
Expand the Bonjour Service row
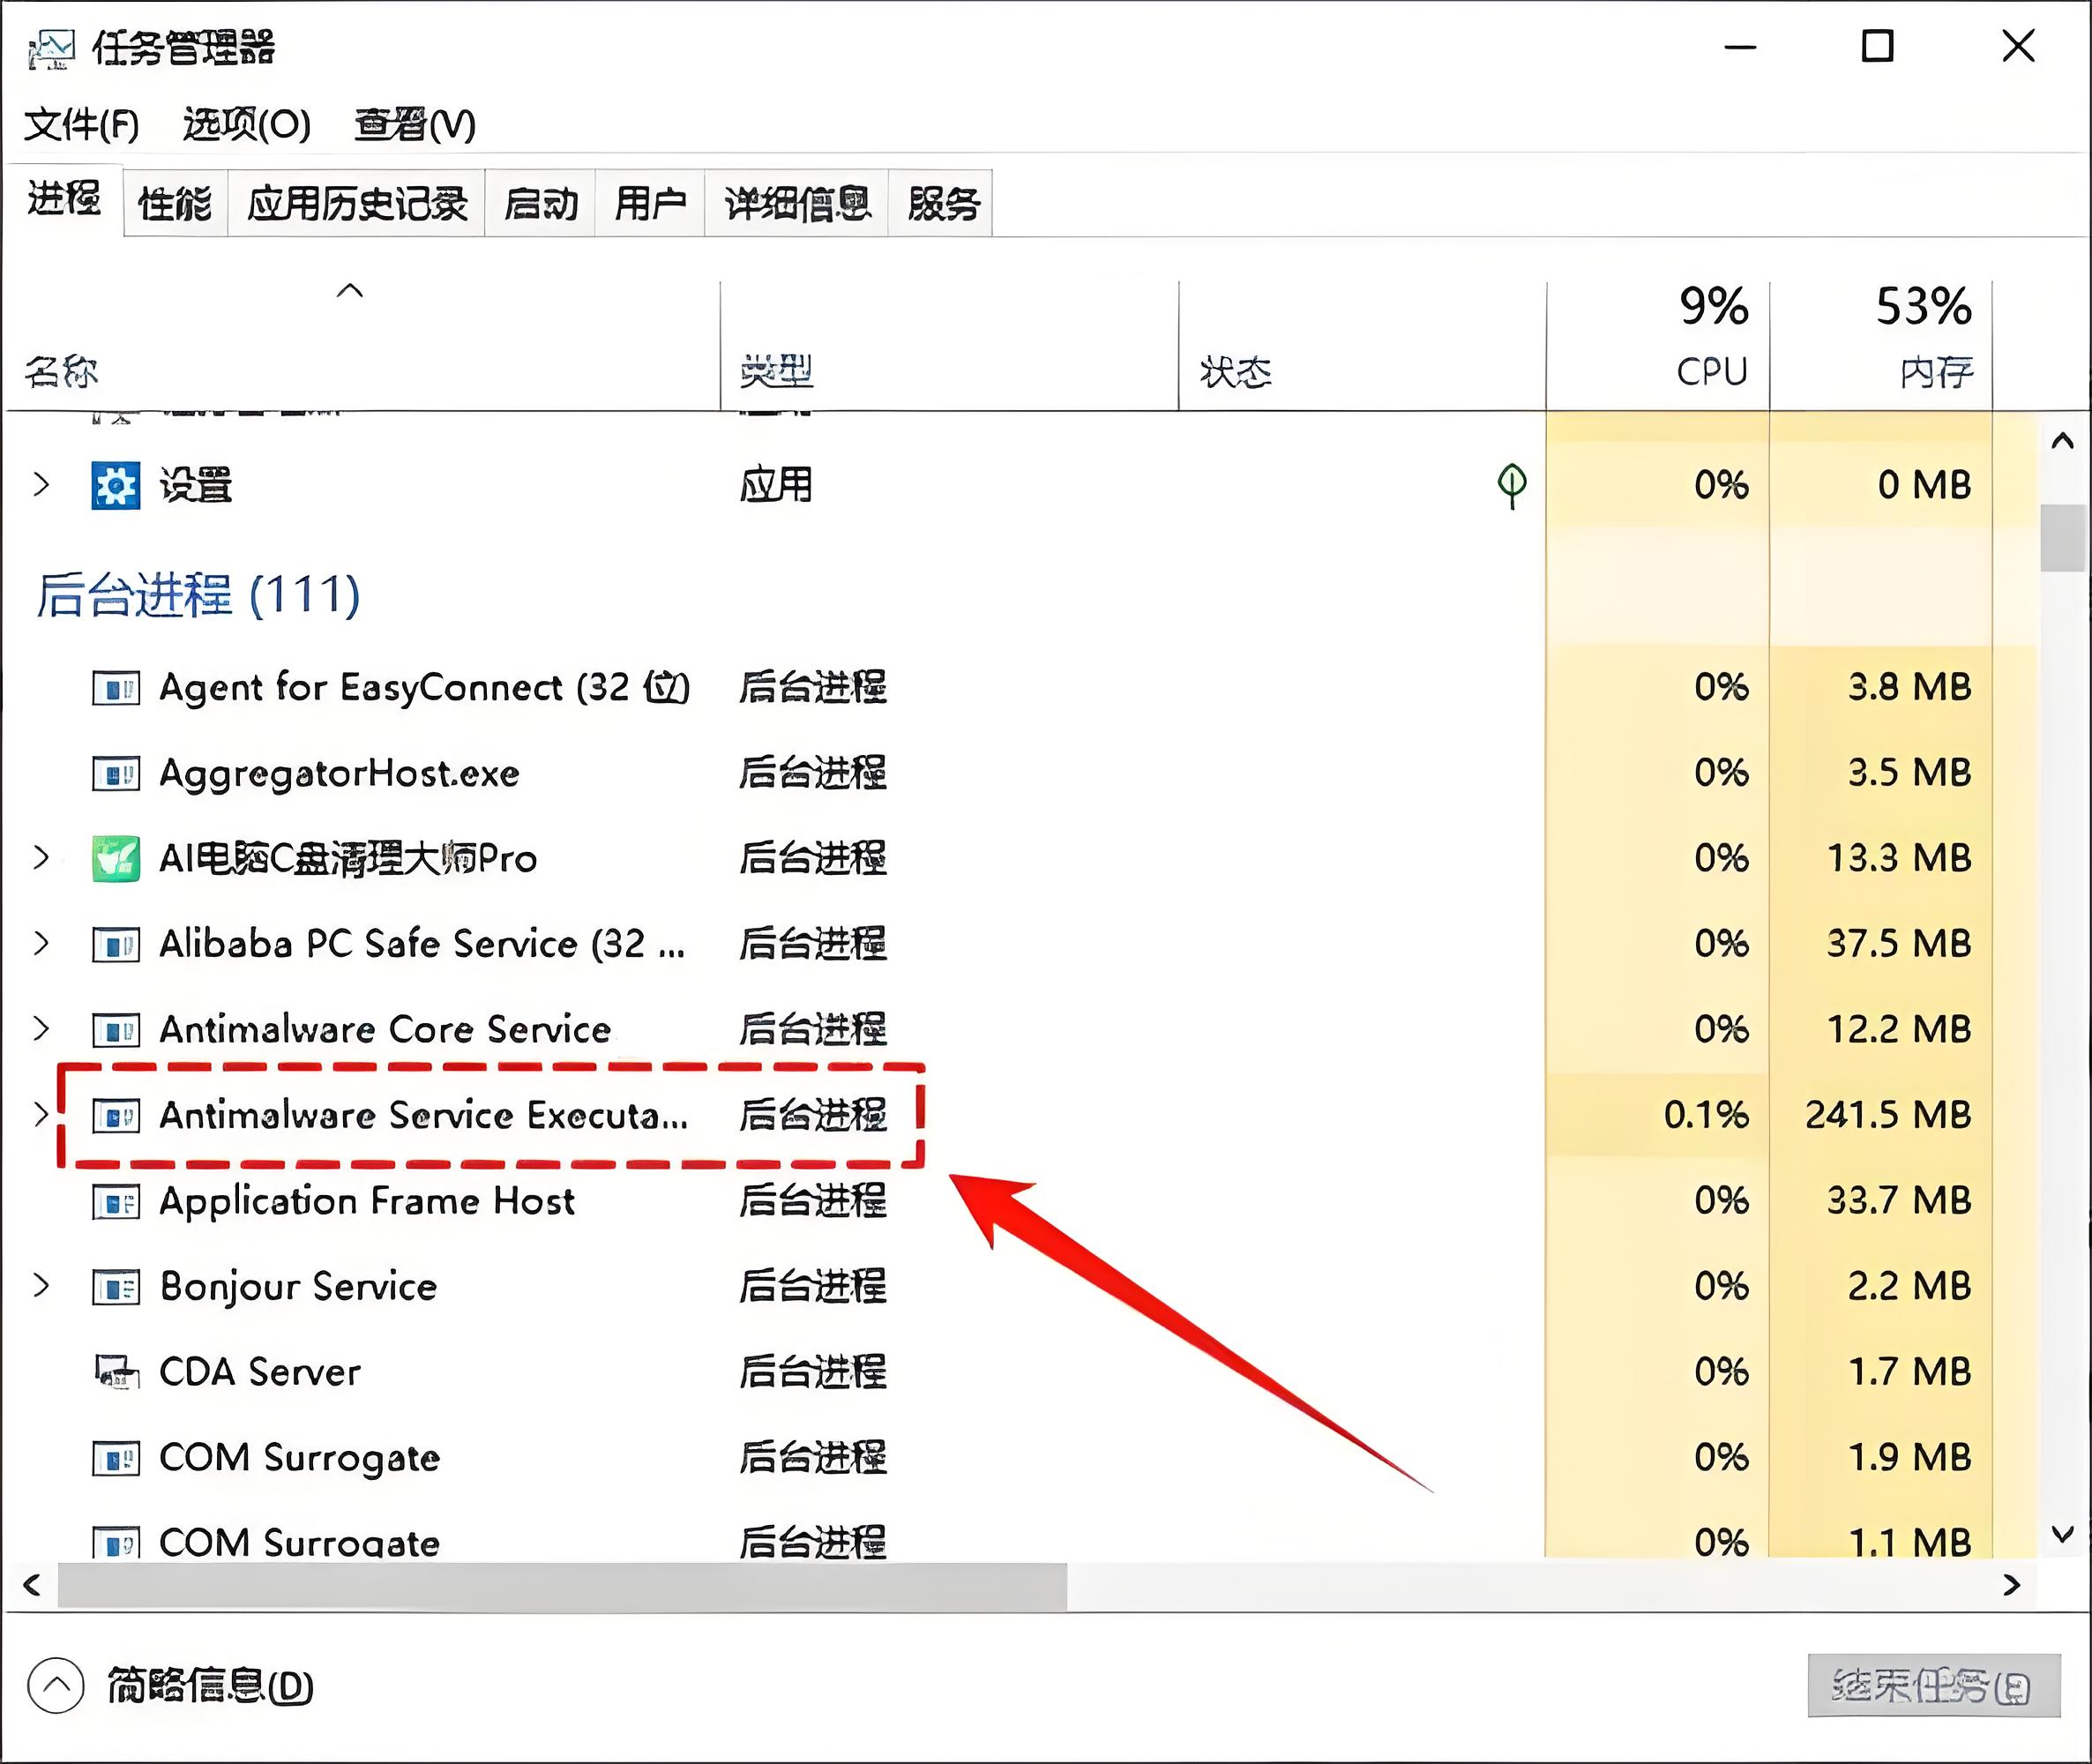coord(41,1286)
